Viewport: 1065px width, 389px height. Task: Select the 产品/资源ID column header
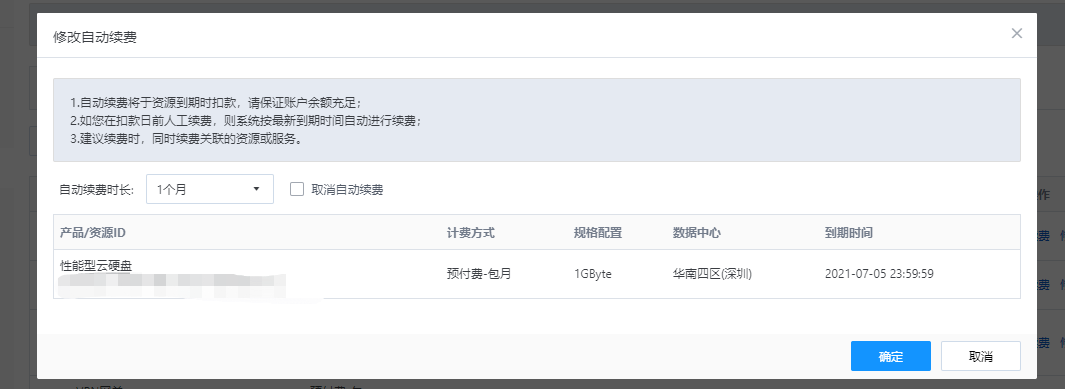93,233
